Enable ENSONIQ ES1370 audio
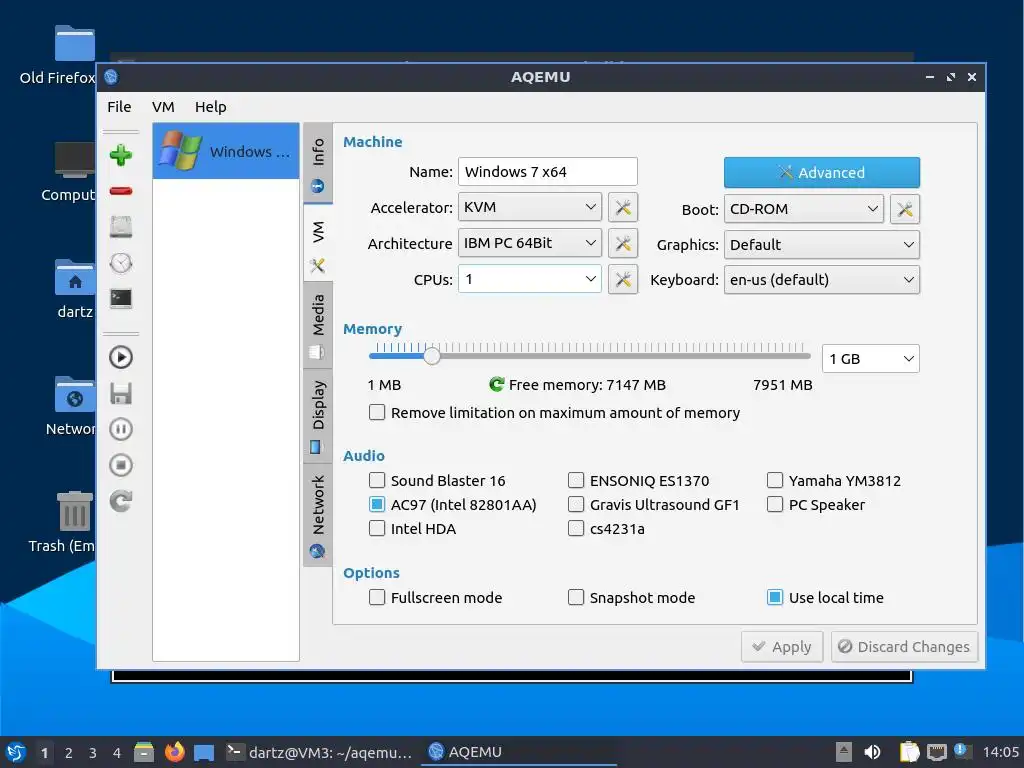1024x768 pixels. [x=576, y=480]
